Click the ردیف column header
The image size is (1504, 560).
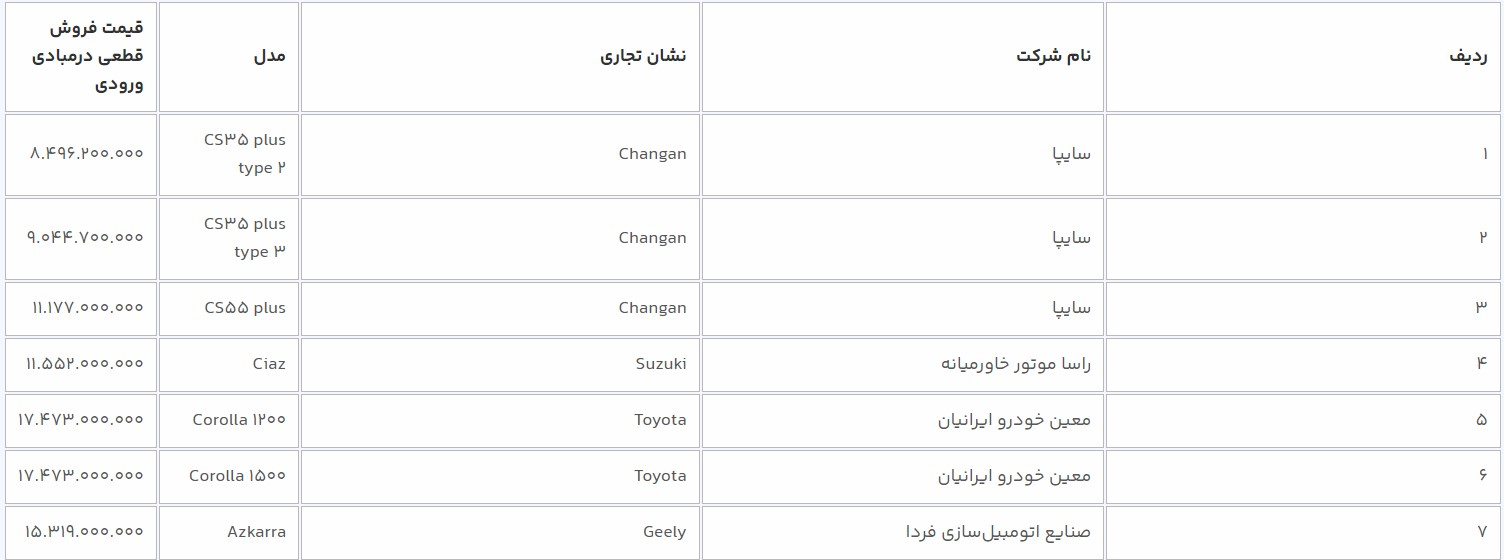click(x=1468, y=56)
